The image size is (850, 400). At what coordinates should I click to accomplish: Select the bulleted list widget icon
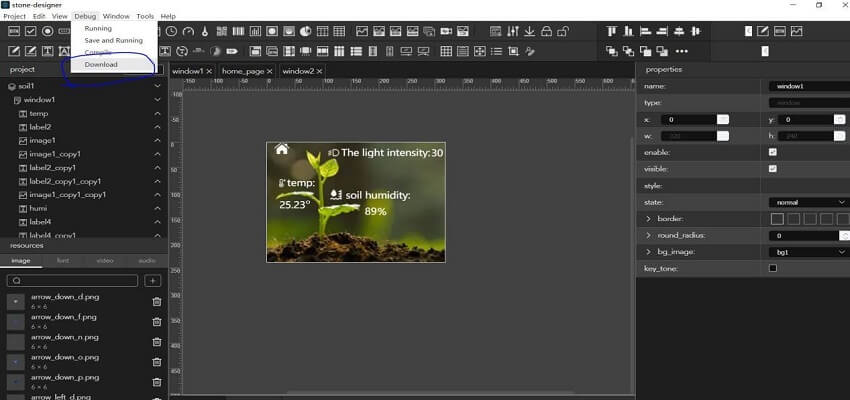(x=496, y=51)
